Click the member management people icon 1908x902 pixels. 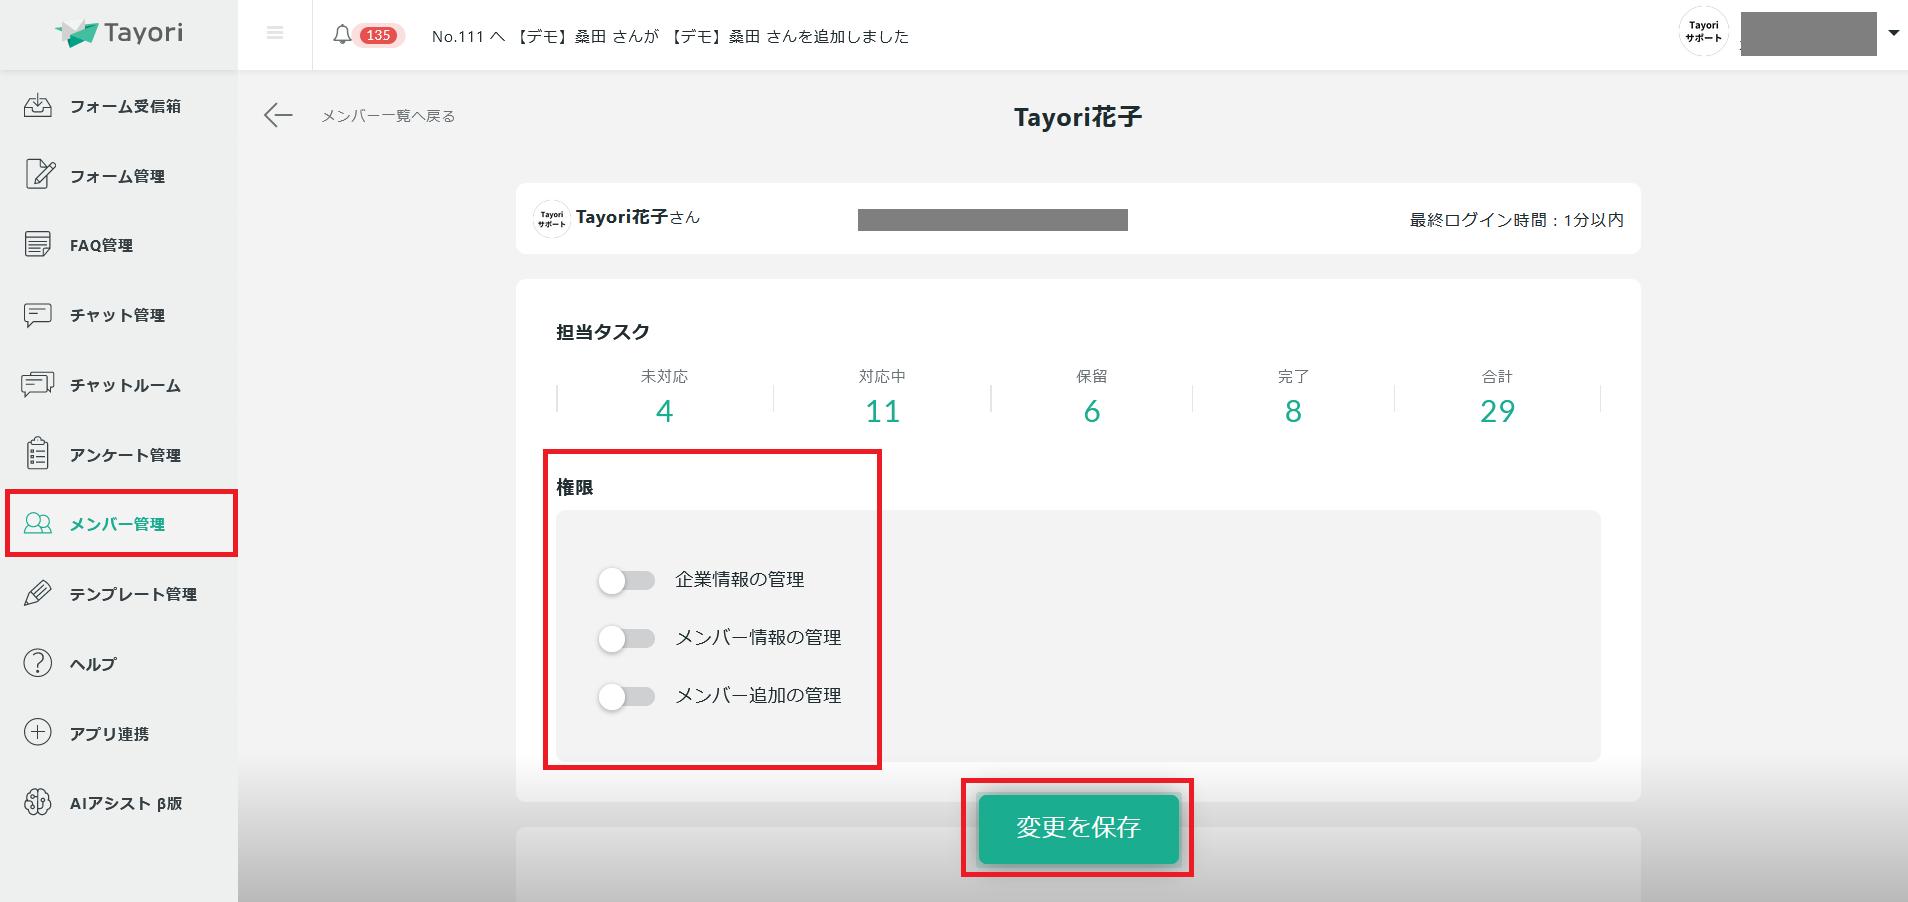click(38, 523)
